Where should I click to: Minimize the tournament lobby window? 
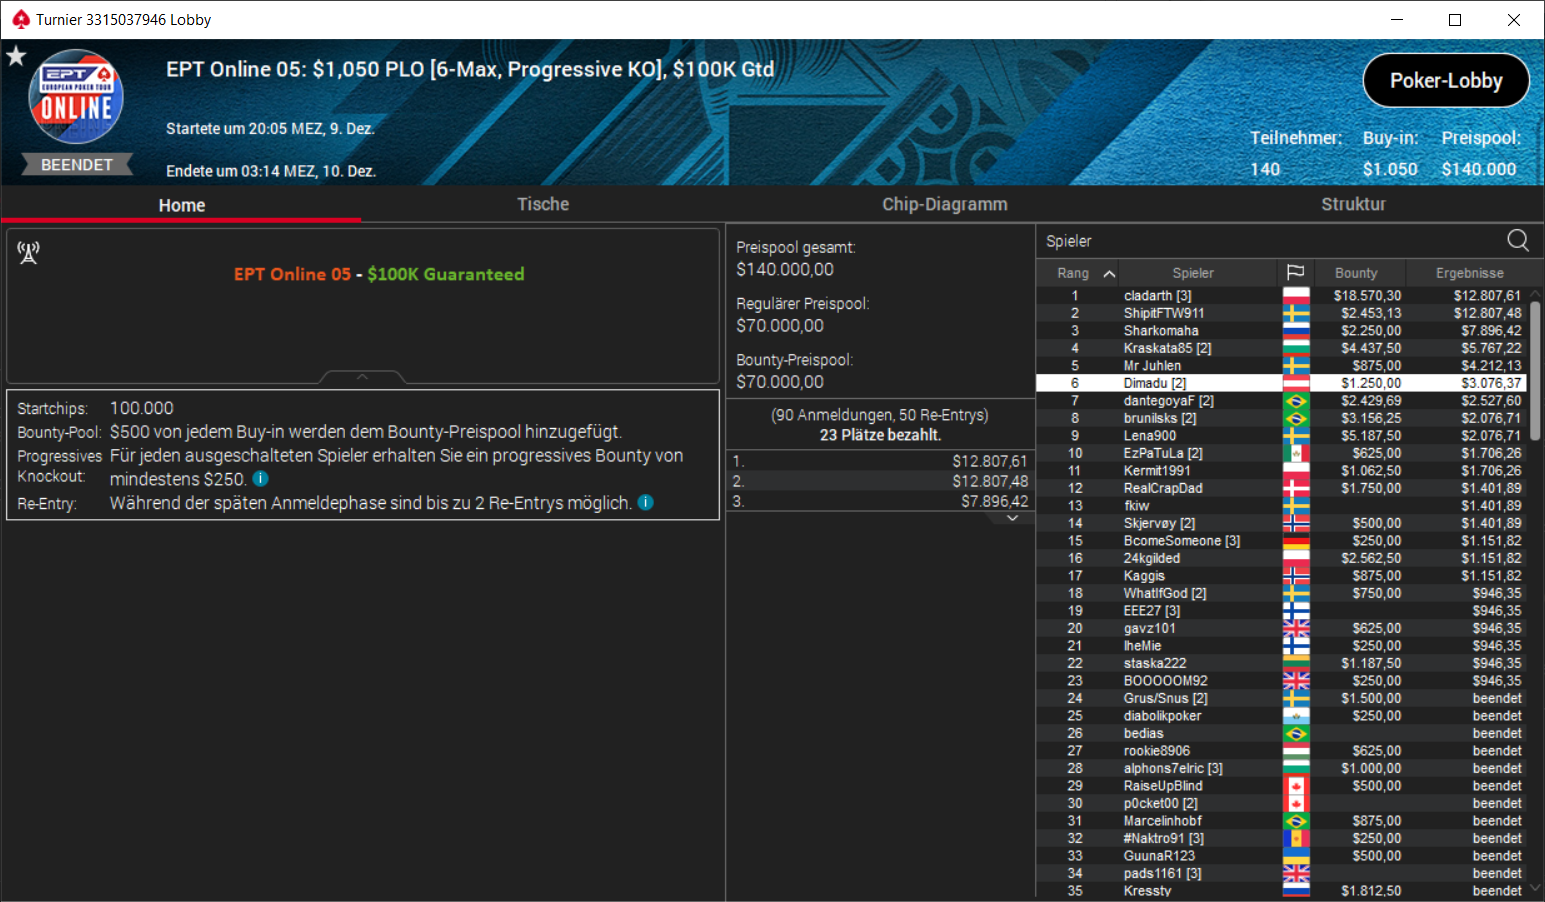(x=1397, y=20)
